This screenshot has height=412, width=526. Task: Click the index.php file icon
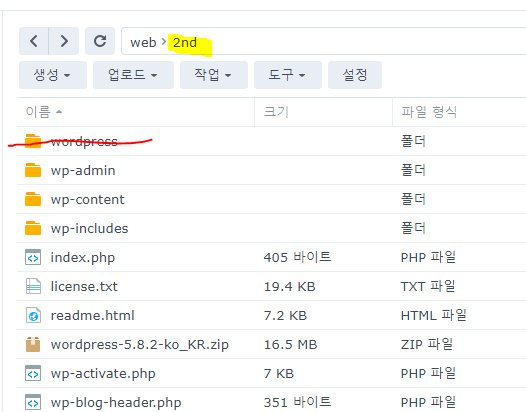33,257
